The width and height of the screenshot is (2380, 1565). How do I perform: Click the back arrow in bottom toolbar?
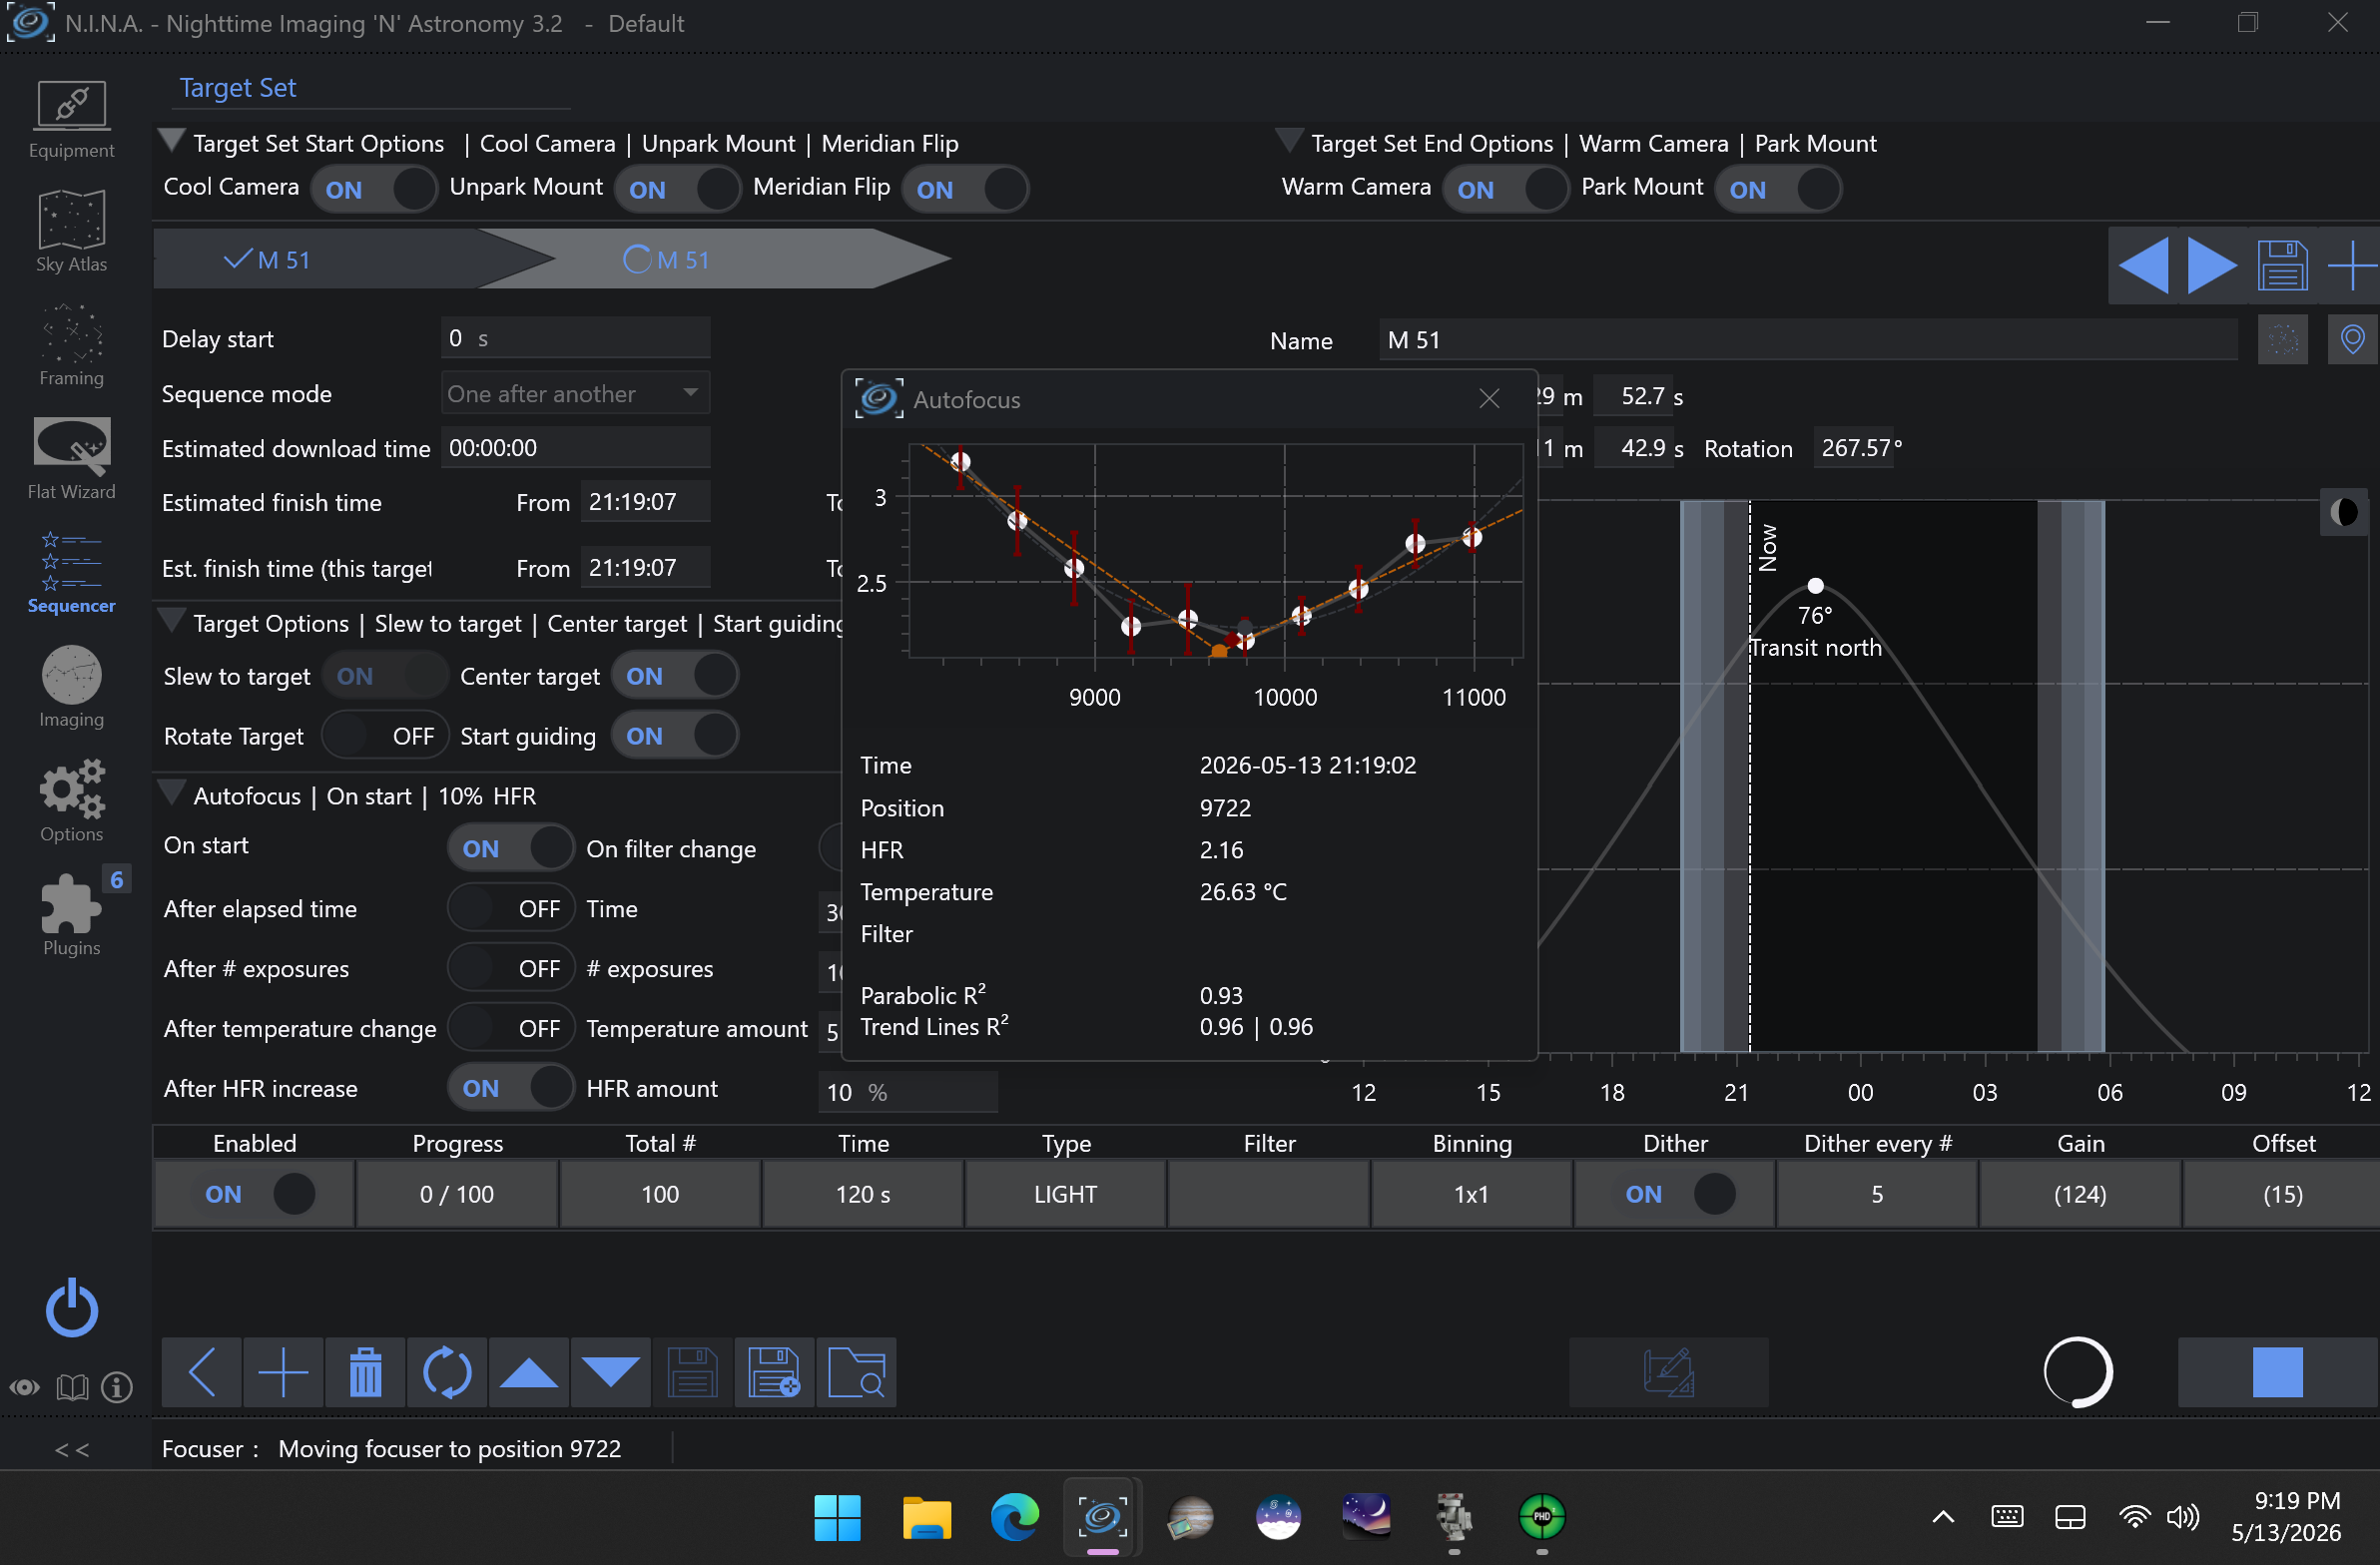click(202, 1372)
